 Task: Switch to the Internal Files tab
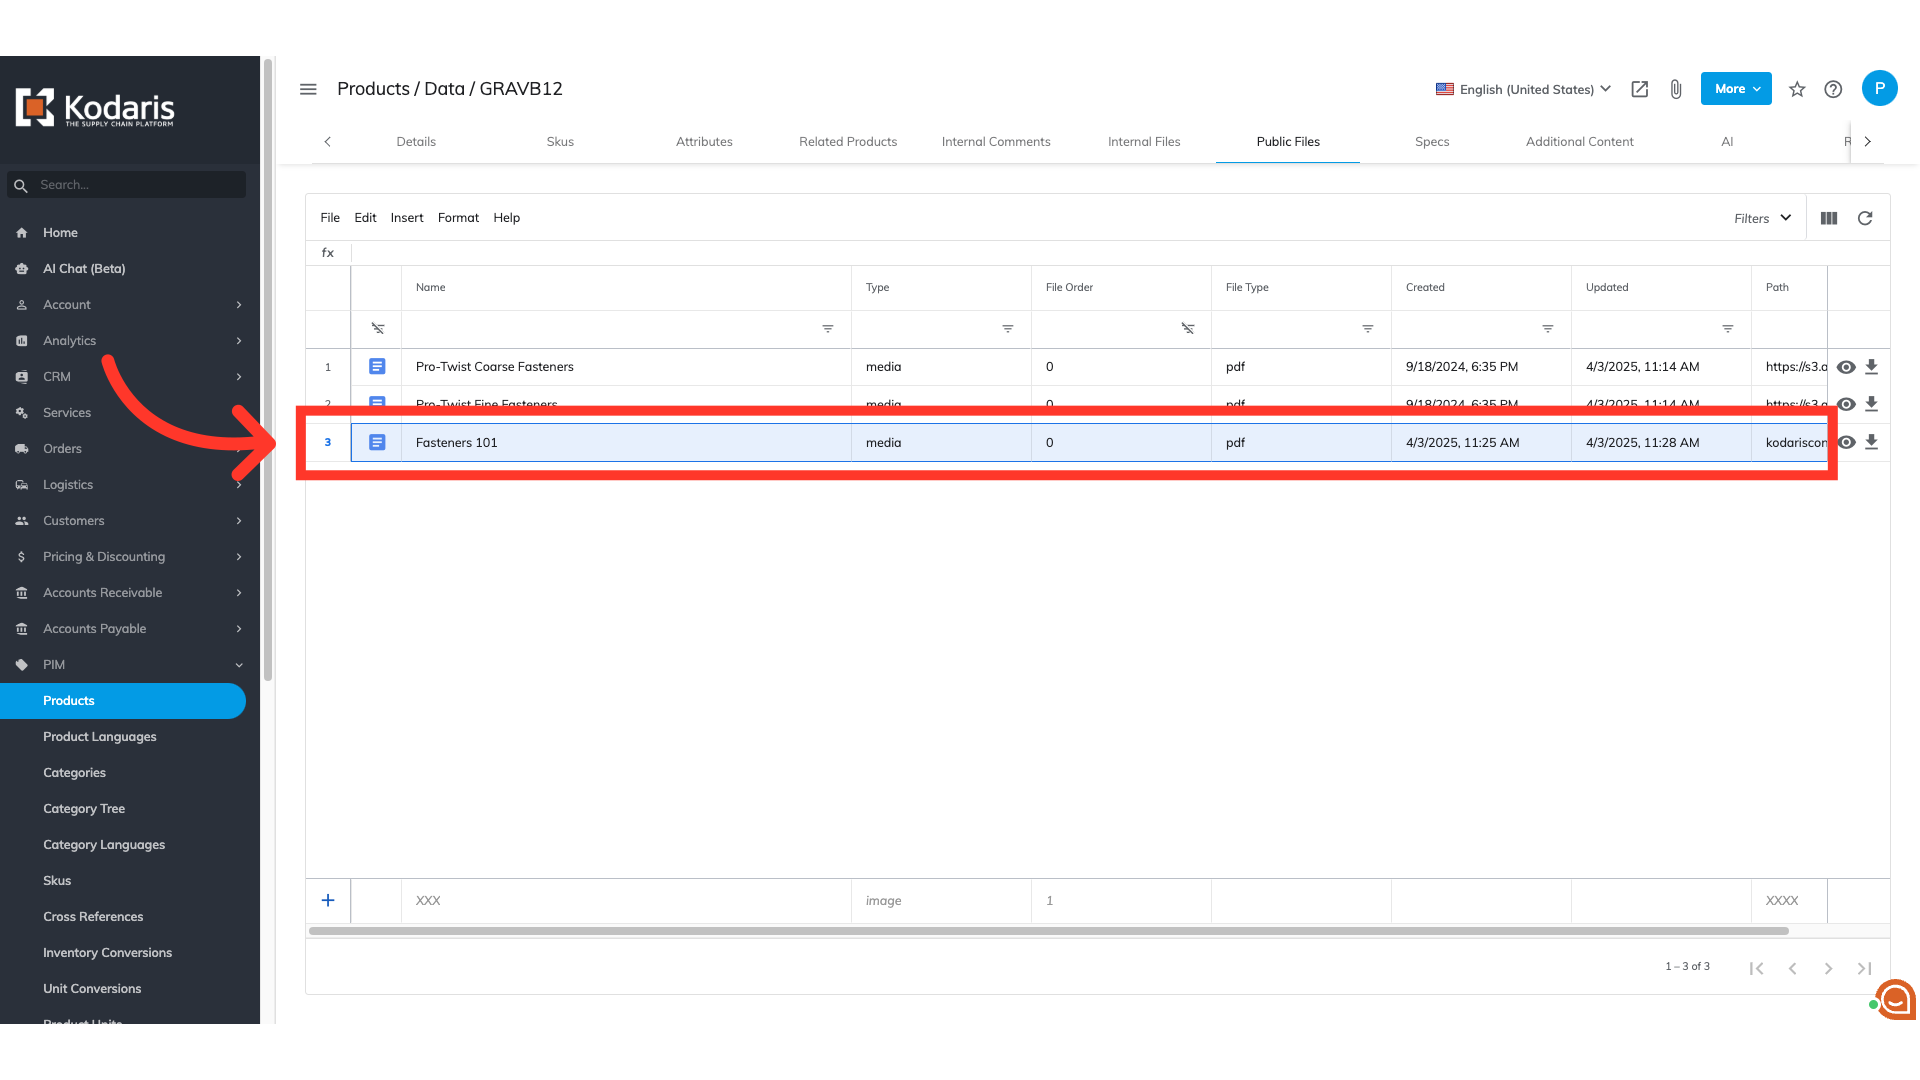(1143, 142)
